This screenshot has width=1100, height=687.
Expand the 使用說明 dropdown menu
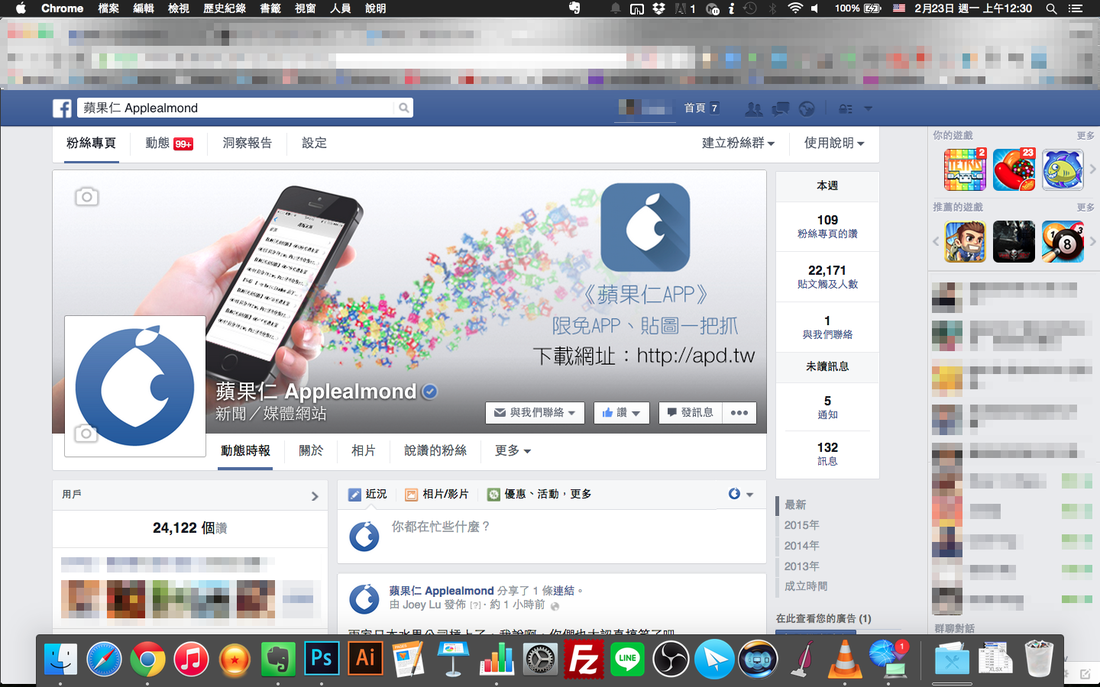click(x=834, y=143)
